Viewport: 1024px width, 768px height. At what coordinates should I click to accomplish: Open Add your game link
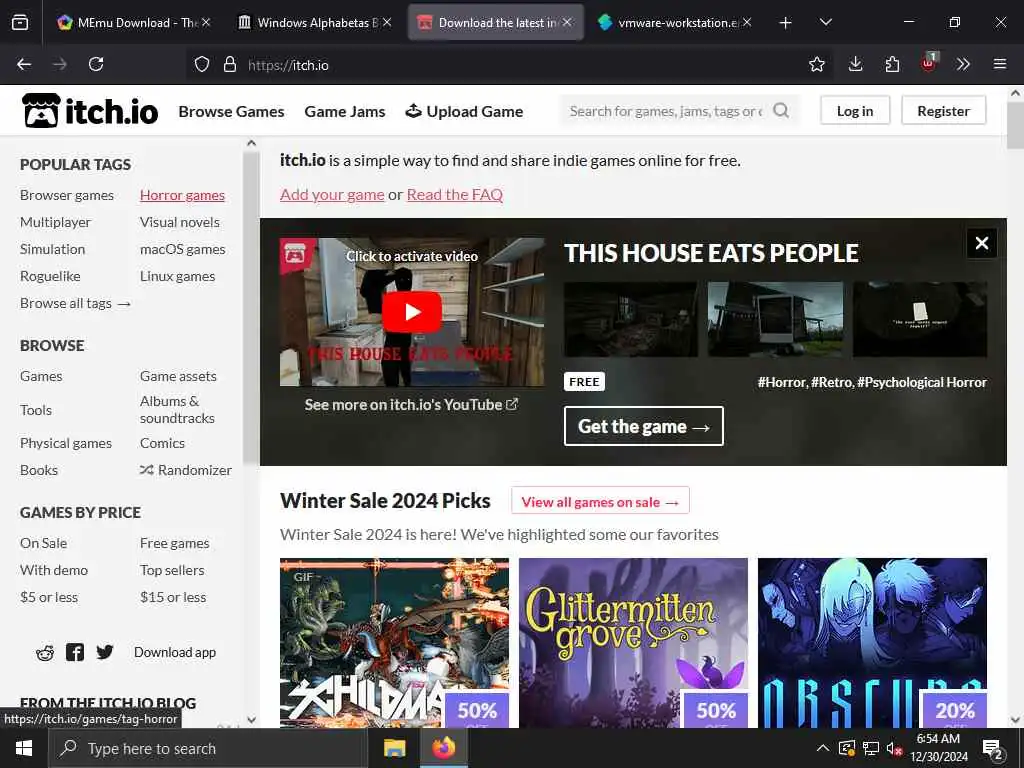coord(332,195)
